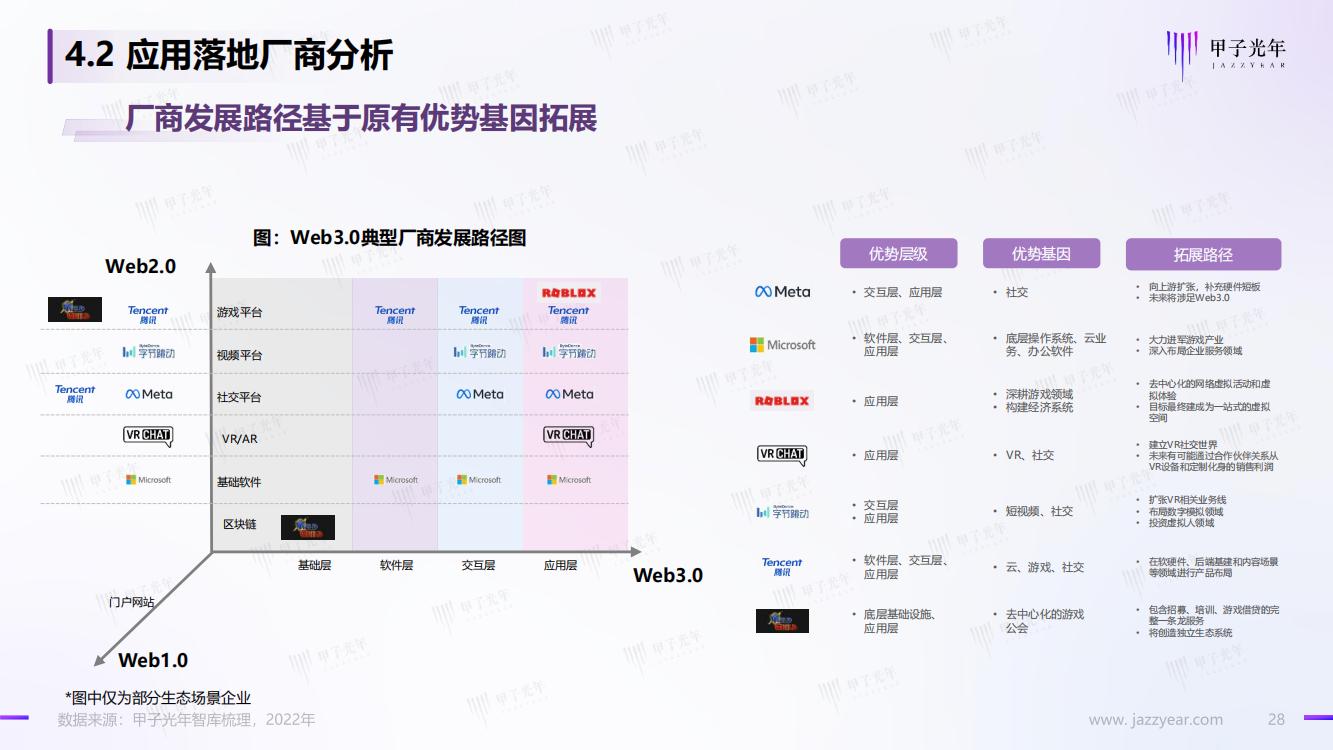
Task: Select the subtitle 厂商发展路径基于原有优势基因拓展
Action: click(361, 118)
